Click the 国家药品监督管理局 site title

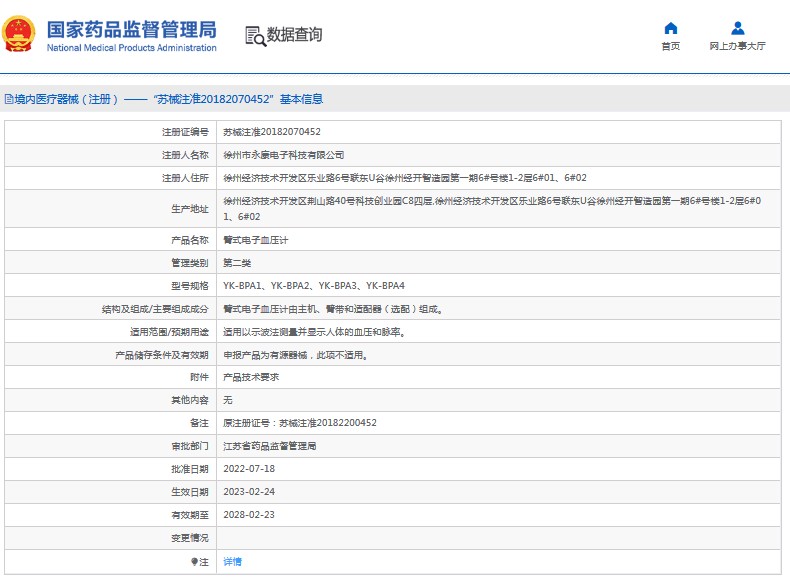click(131, 28)
